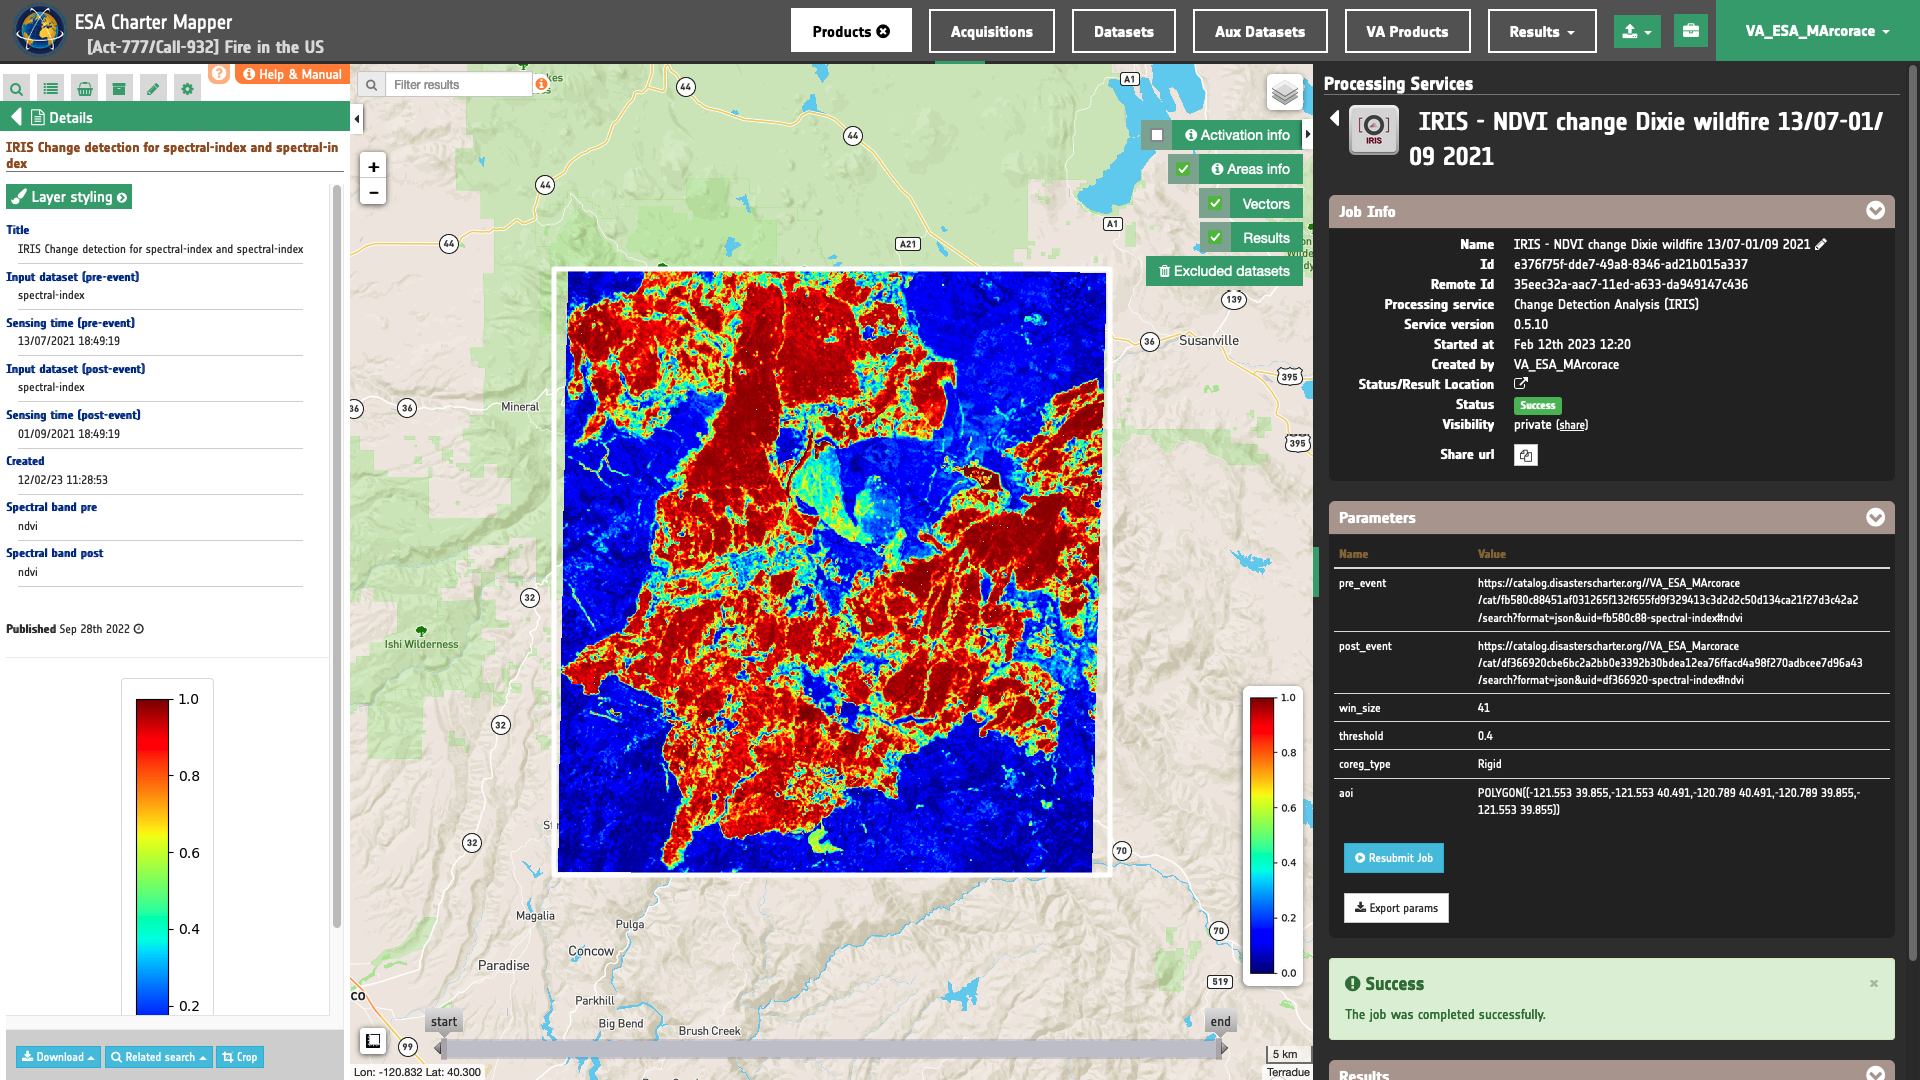This screenshot has width=1920, height=1080.
Task: Enable the Activation info checkbox
Action: [1157, 135]
